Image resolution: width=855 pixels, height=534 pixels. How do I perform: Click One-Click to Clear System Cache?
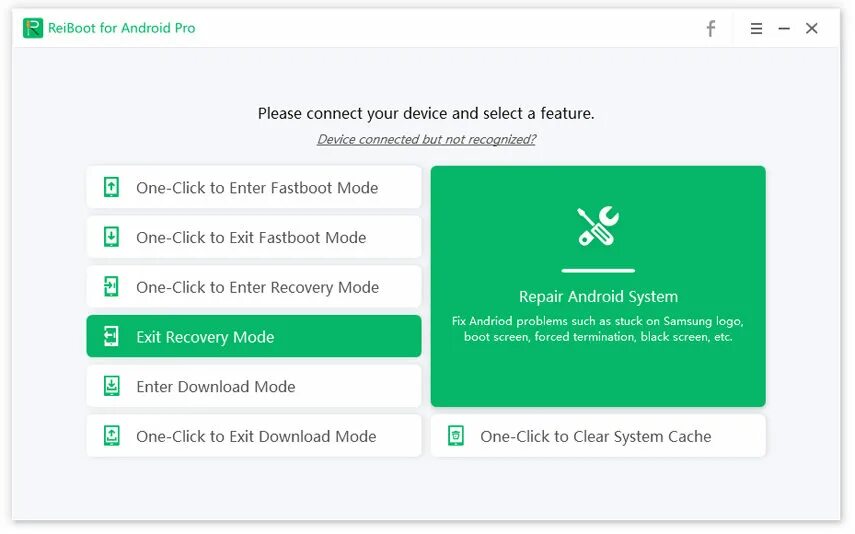[596, 437]
